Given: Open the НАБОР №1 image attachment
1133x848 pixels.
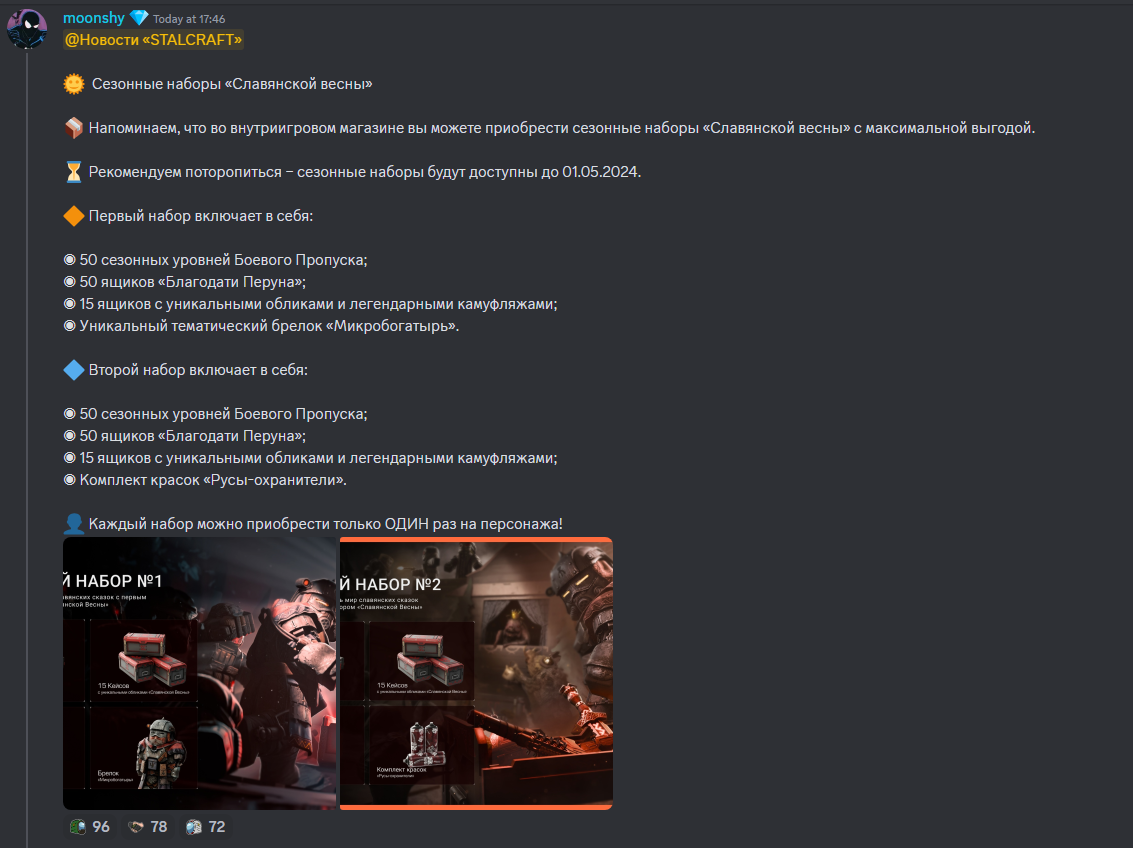Looking at the screenshot, I should tap(199, 673).
